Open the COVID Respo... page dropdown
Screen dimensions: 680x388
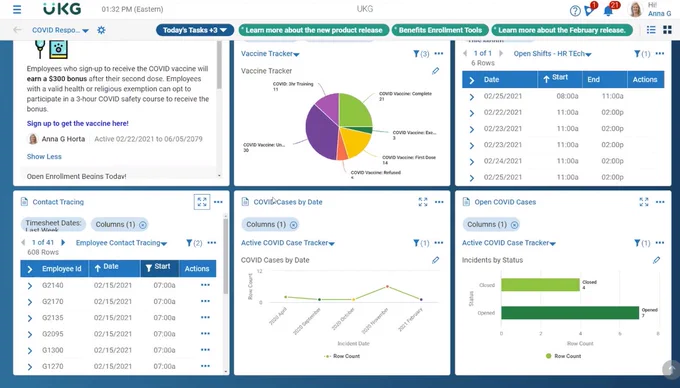click(60, 30)
